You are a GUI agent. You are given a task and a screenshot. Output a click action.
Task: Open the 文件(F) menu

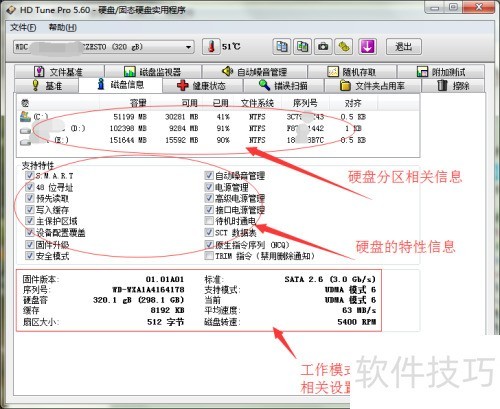(23, 27)
